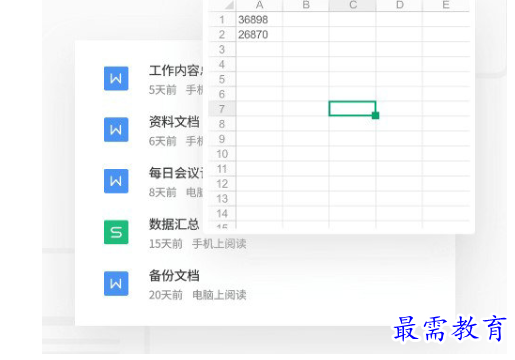Select column B header
Viewport: 515px width, 360px height.
point(306,5)
